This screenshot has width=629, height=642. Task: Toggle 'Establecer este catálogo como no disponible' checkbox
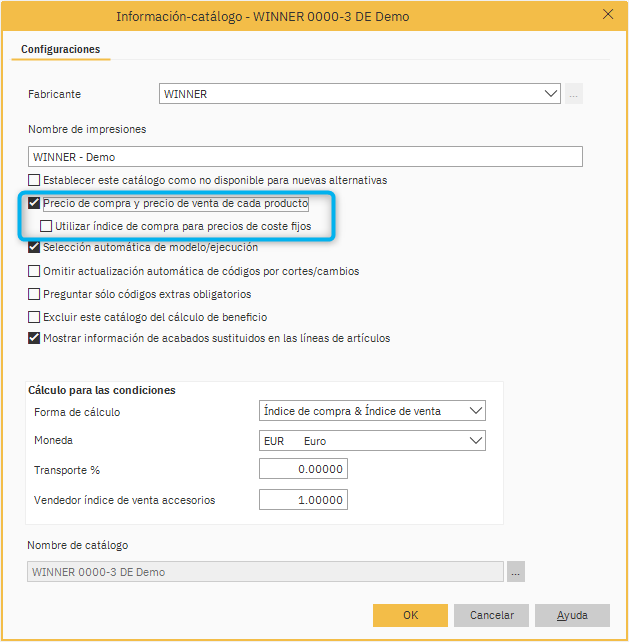[35, 181]
